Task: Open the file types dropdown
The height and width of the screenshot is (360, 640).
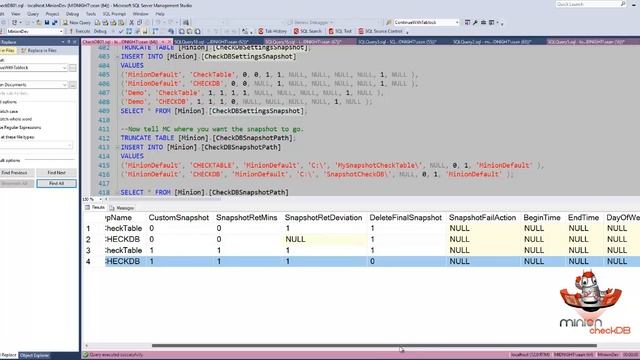Action: pos(70,145)
